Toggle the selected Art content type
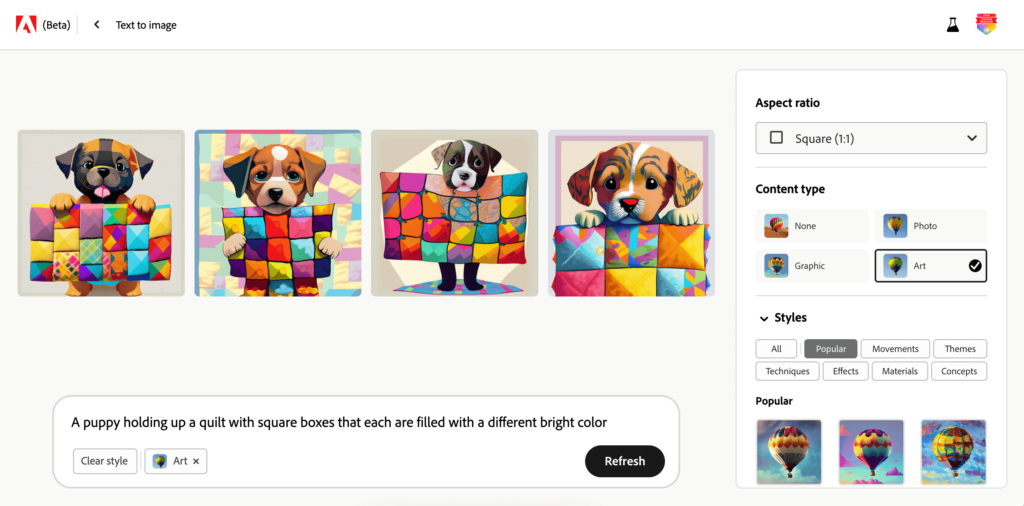 [x=931, y=266]
